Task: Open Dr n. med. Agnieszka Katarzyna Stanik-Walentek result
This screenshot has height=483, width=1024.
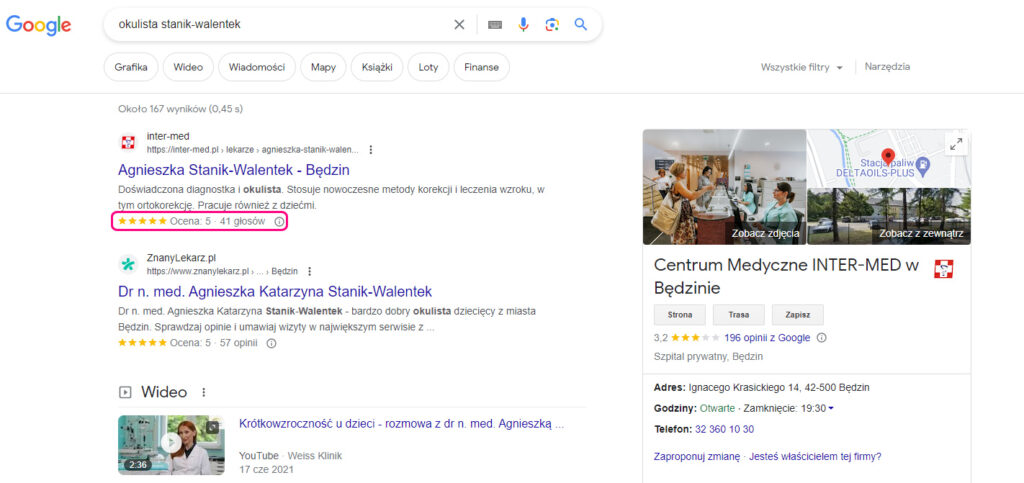Action: [x=275, y=291]
